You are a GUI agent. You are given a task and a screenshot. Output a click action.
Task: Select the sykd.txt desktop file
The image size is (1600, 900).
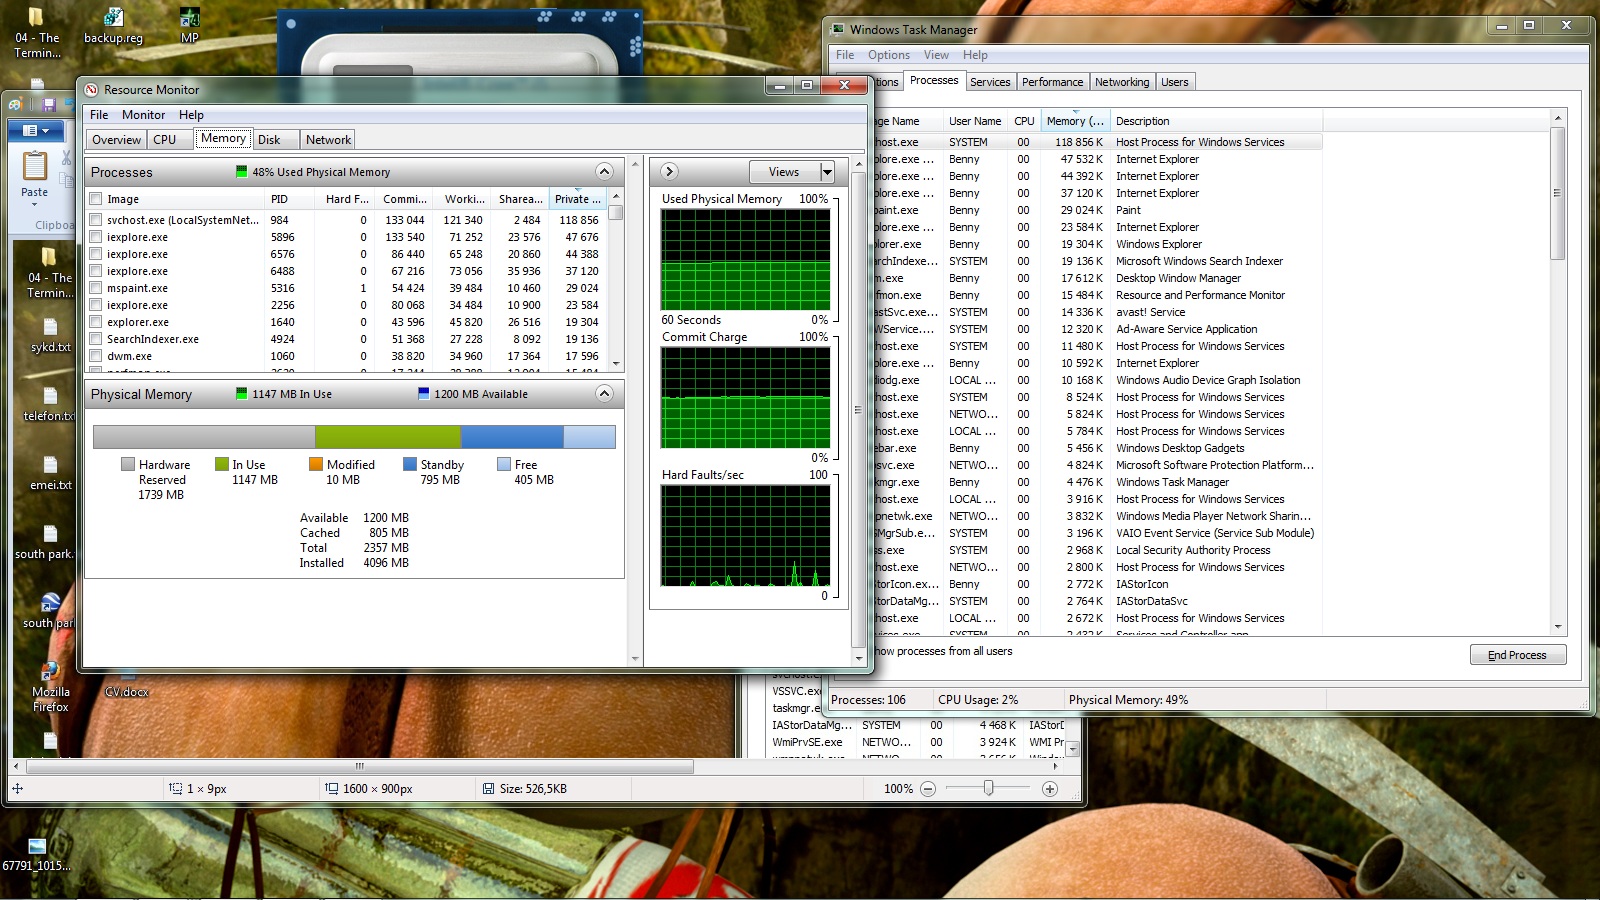tap(50, 335)
